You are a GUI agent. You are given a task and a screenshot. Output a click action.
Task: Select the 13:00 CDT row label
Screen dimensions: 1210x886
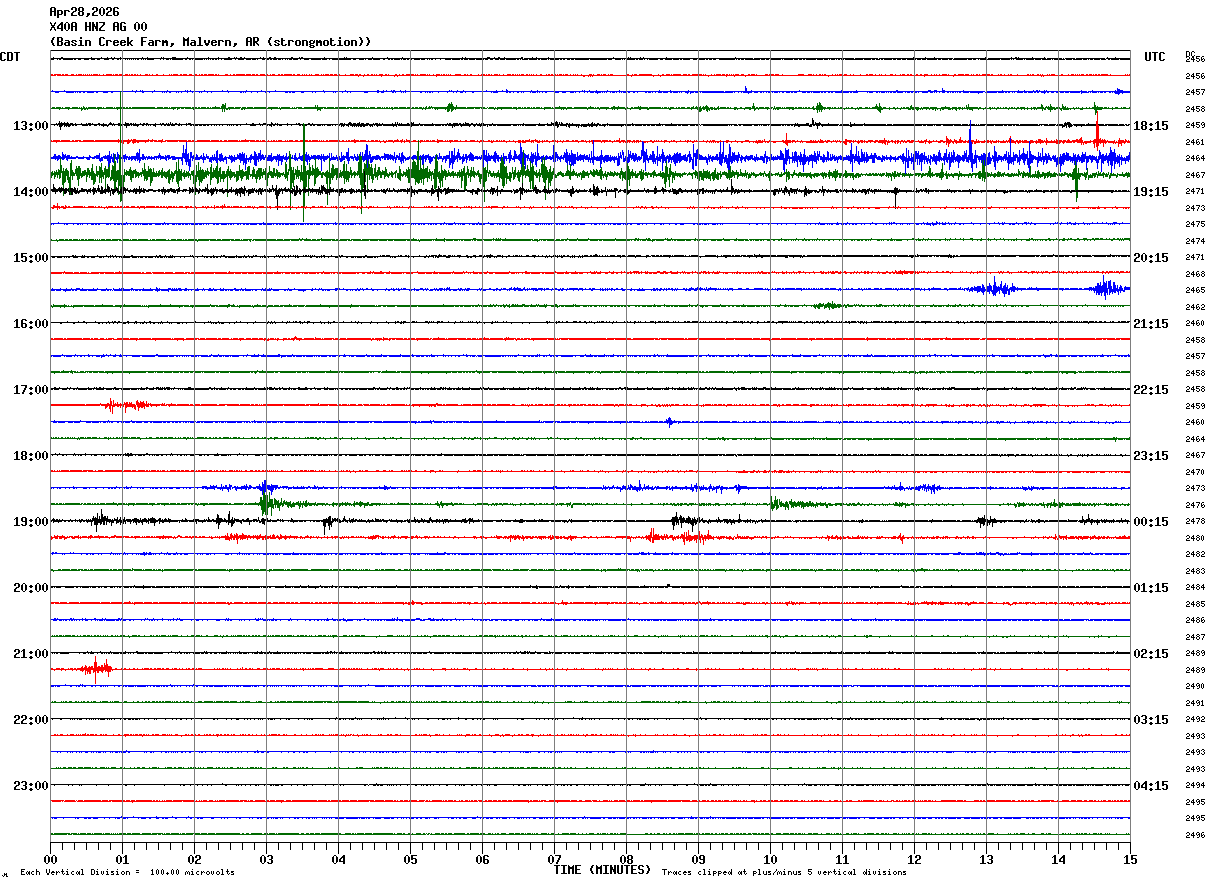pos(30,126)
